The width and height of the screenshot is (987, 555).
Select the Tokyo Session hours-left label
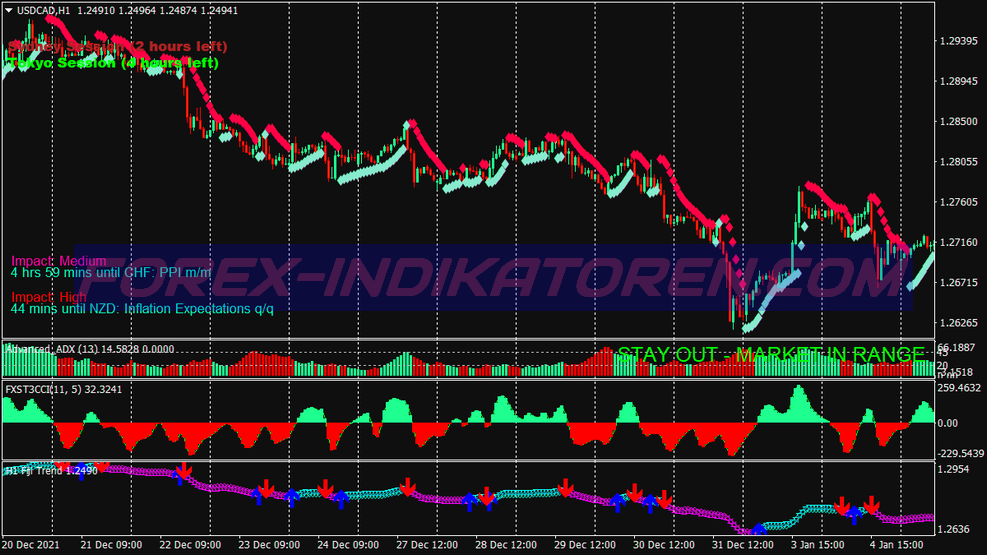tap(114, 63)
